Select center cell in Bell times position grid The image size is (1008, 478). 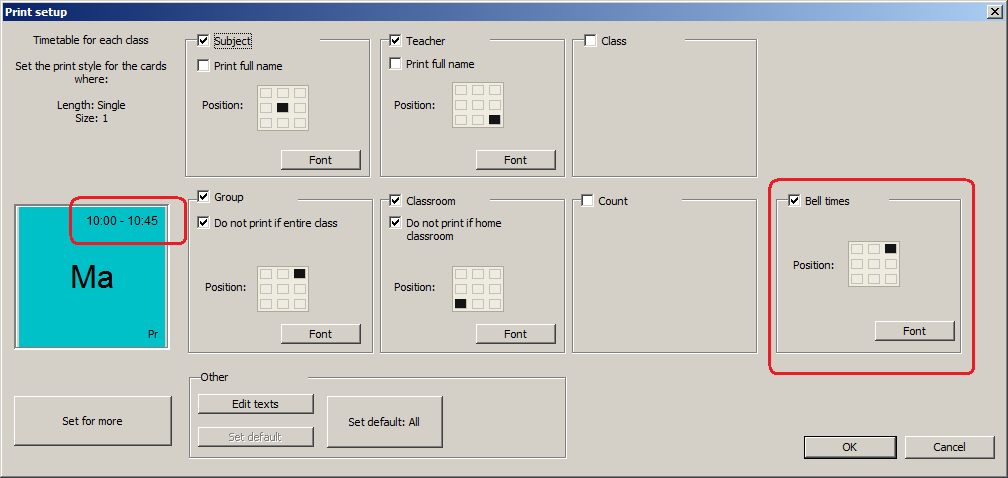[x=873, y=264]
